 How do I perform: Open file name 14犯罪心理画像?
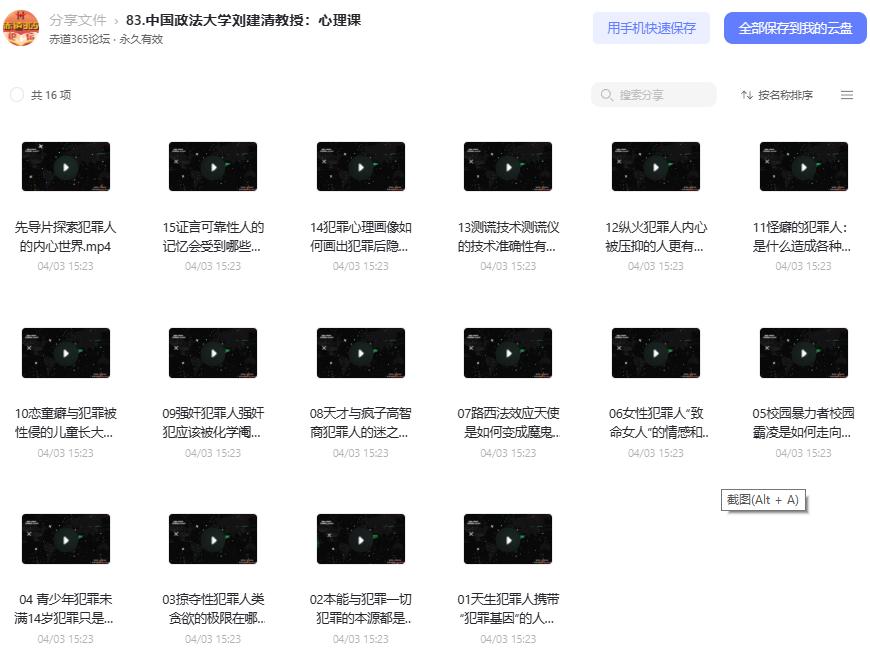tap(361, 236)
